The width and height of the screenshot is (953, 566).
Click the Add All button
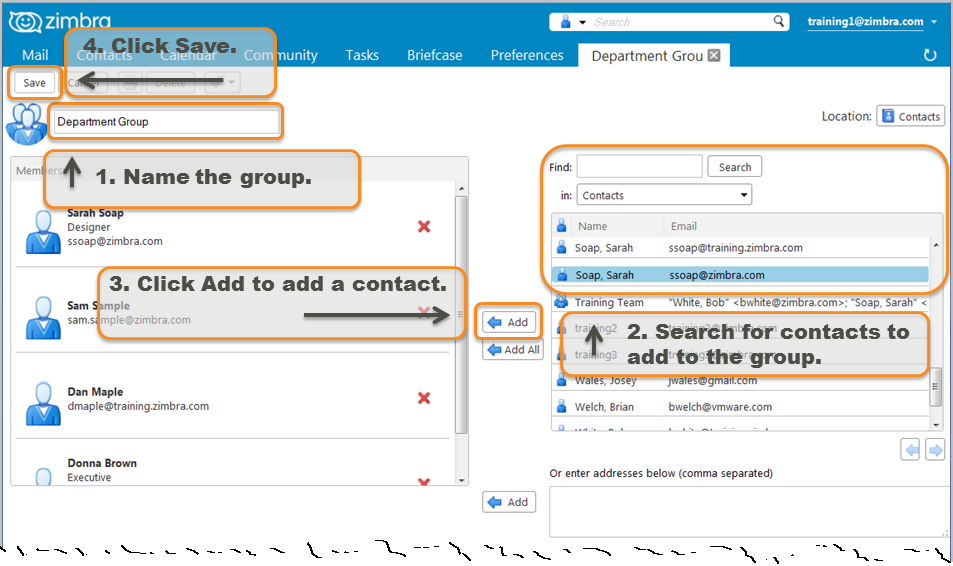coord(513,350)
